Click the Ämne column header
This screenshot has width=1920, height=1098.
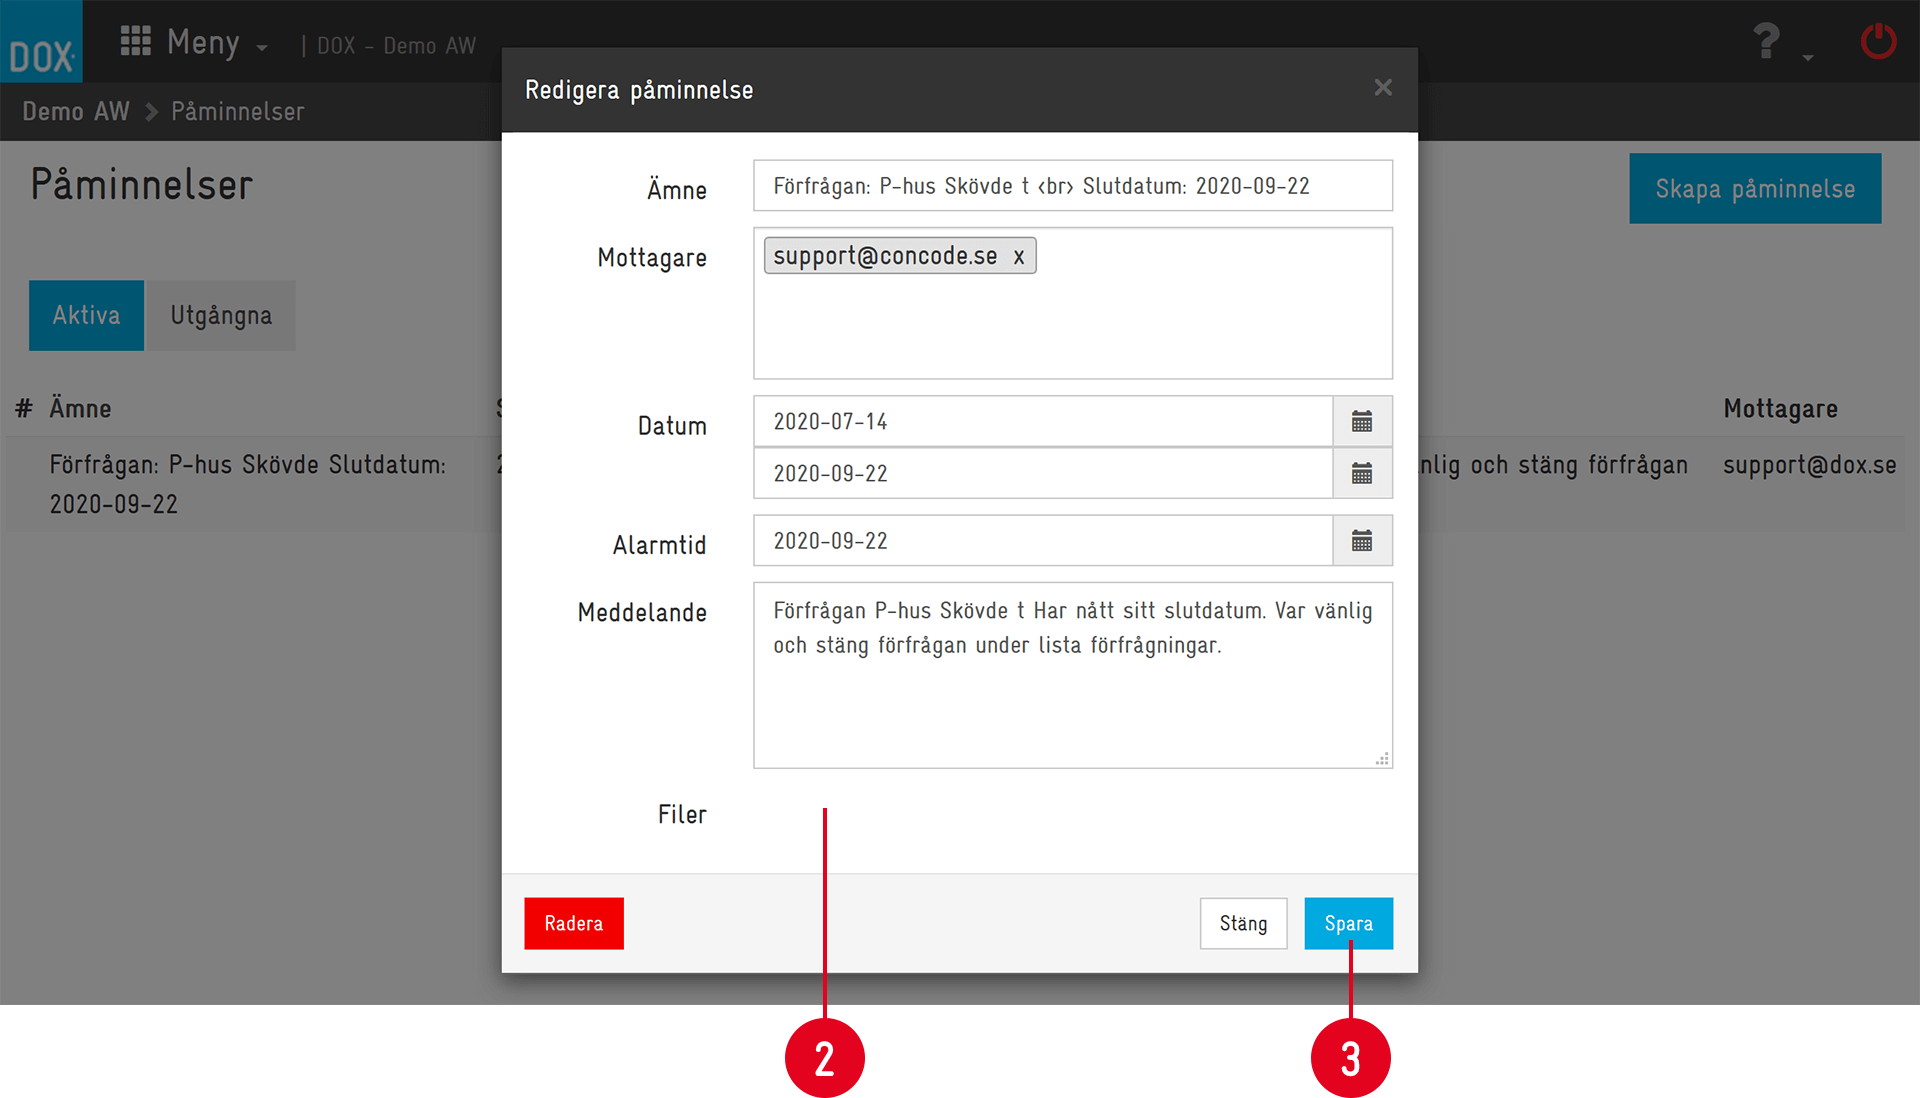point(80,408)
